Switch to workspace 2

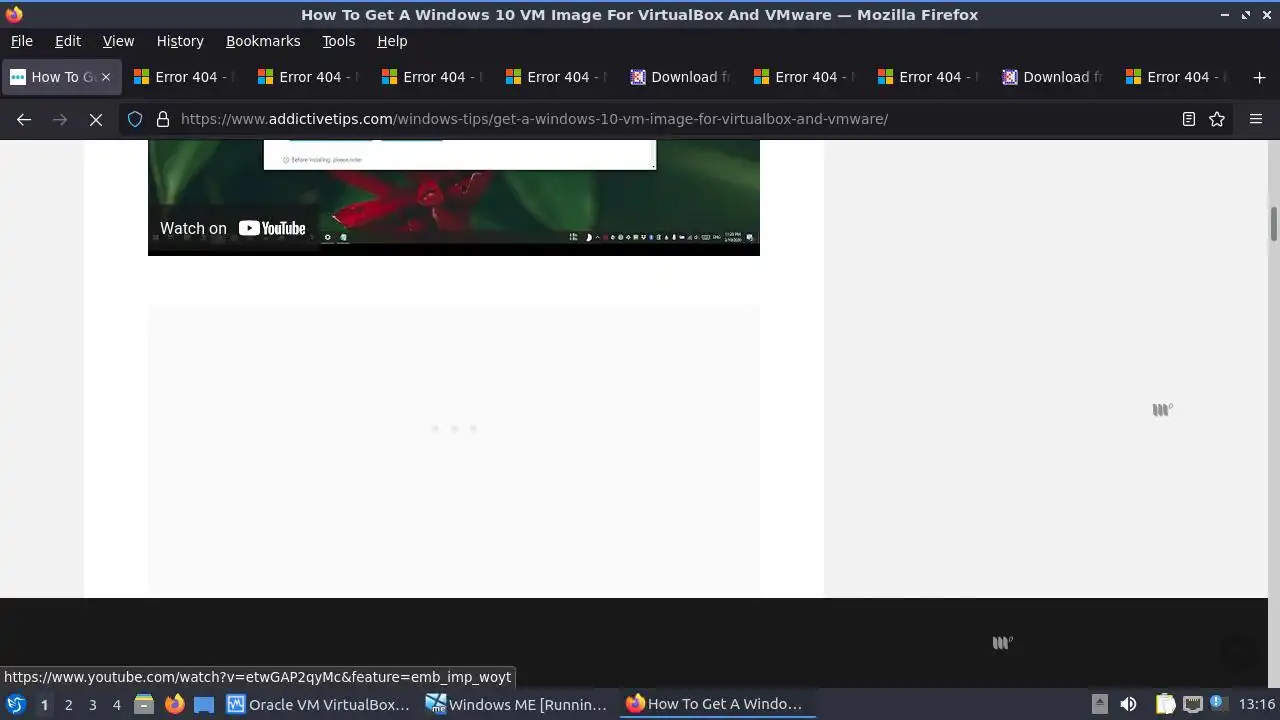pyautogui.click(x=68, y=704)
